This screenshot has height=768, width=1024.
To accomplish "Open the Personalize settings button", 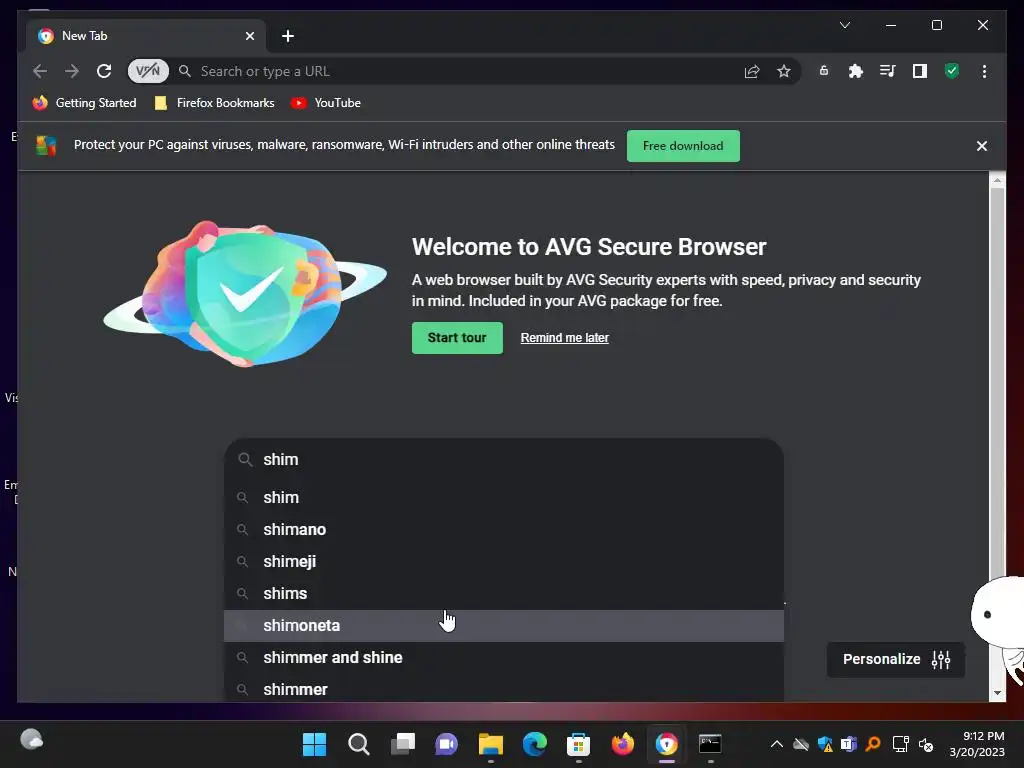I will (895, 660).
